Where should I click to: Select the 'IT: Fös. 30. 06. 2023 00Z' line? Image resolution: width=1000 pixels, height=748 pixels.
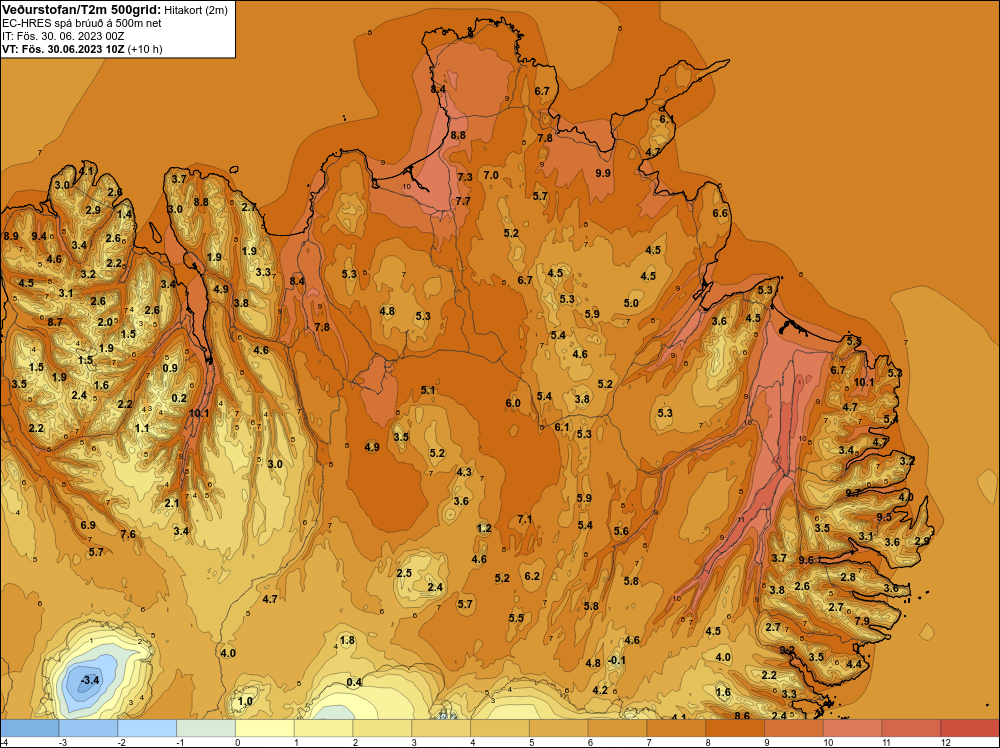(63, 36)
